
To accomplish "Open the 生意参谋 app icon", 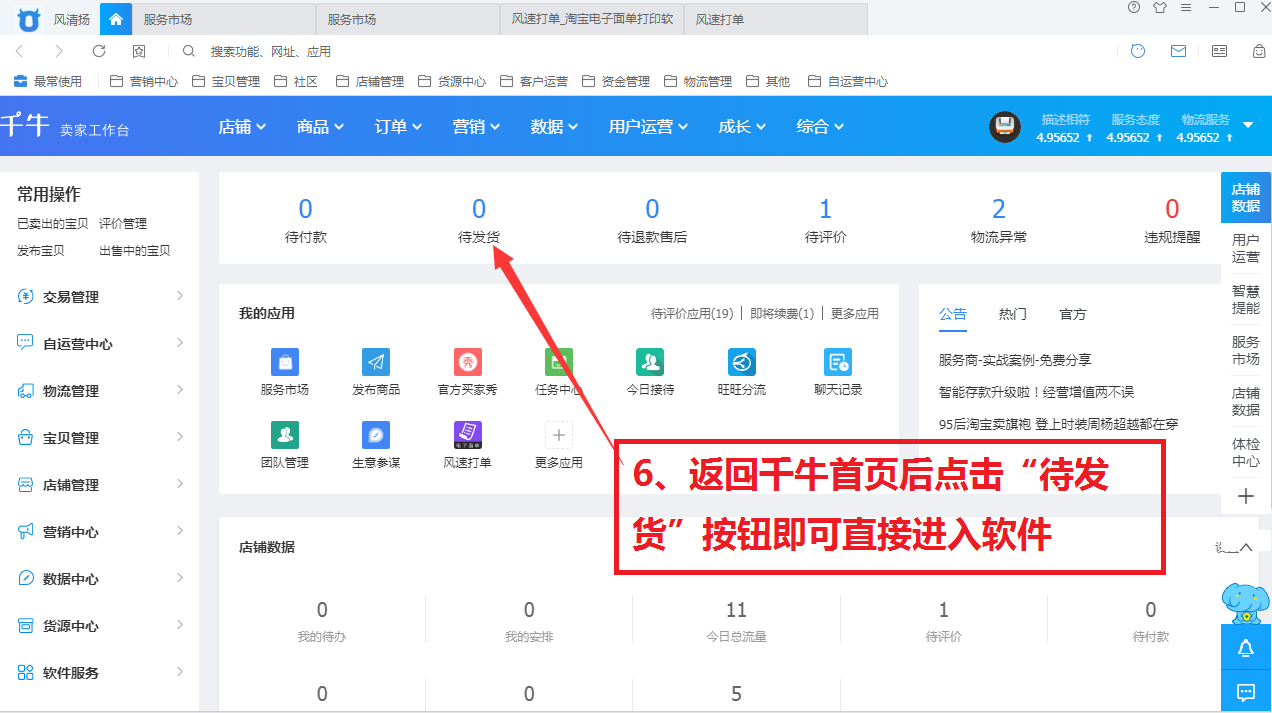I will pos(376,435).
